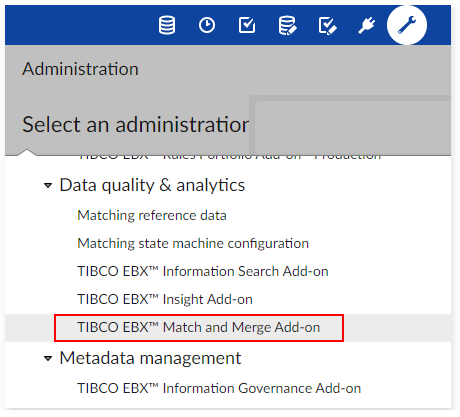460x417 pixels.
Task: Select TIBCO EBX Insight Add-on
Action: tap(165, 299)
